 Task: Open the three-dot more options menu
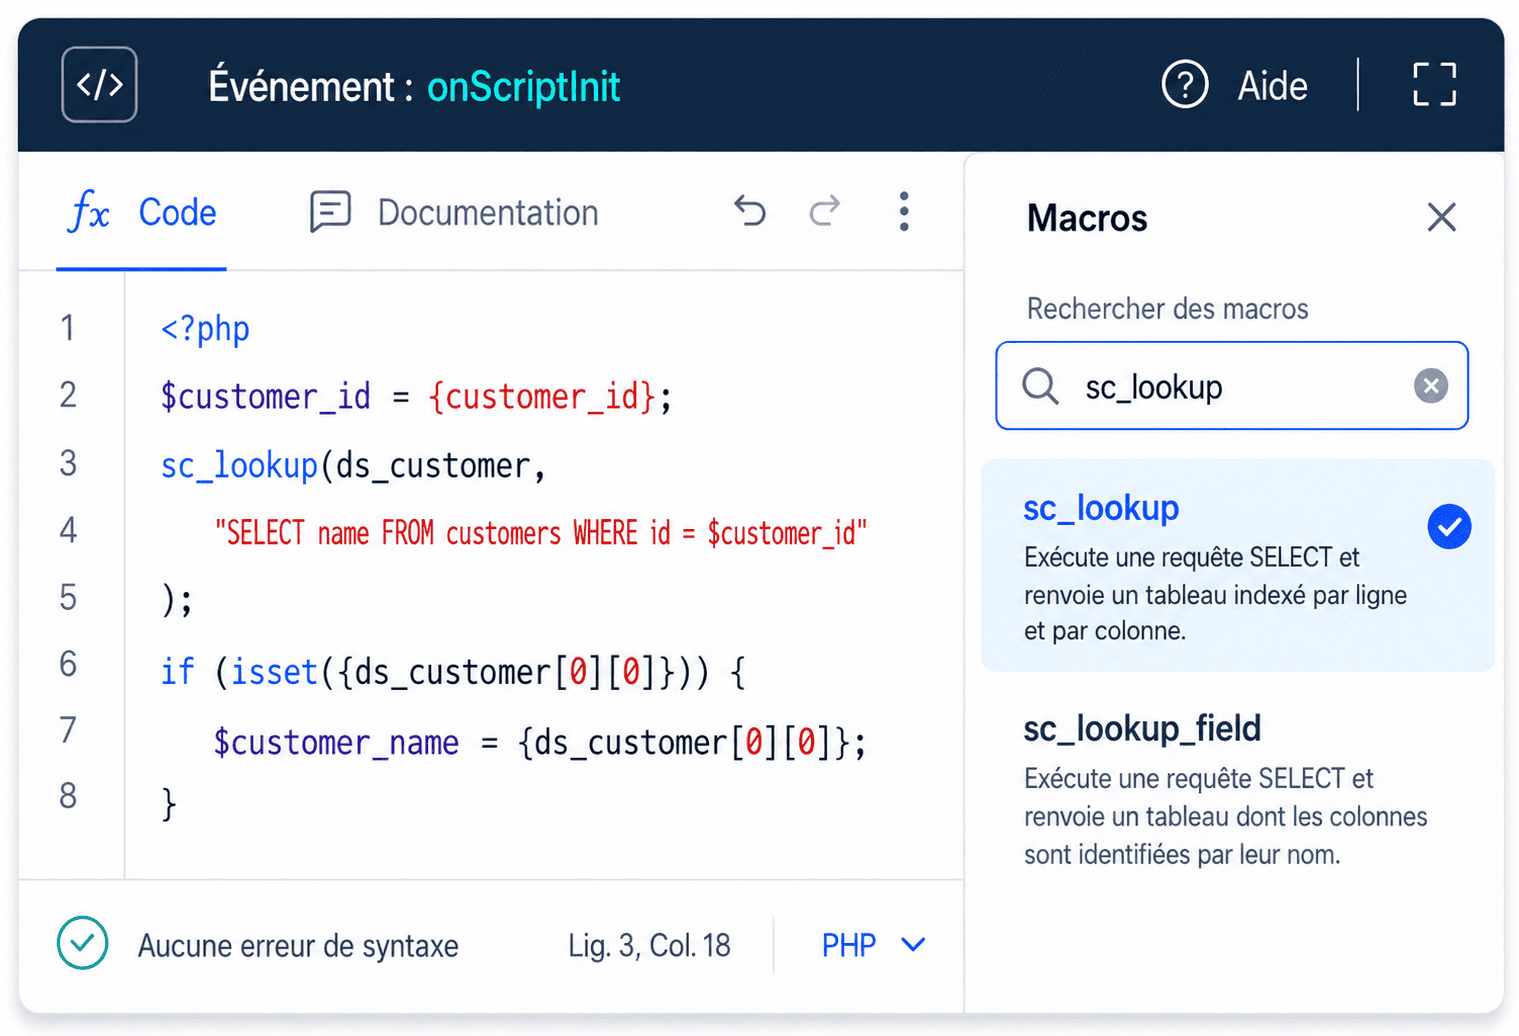tap(904, 212)
